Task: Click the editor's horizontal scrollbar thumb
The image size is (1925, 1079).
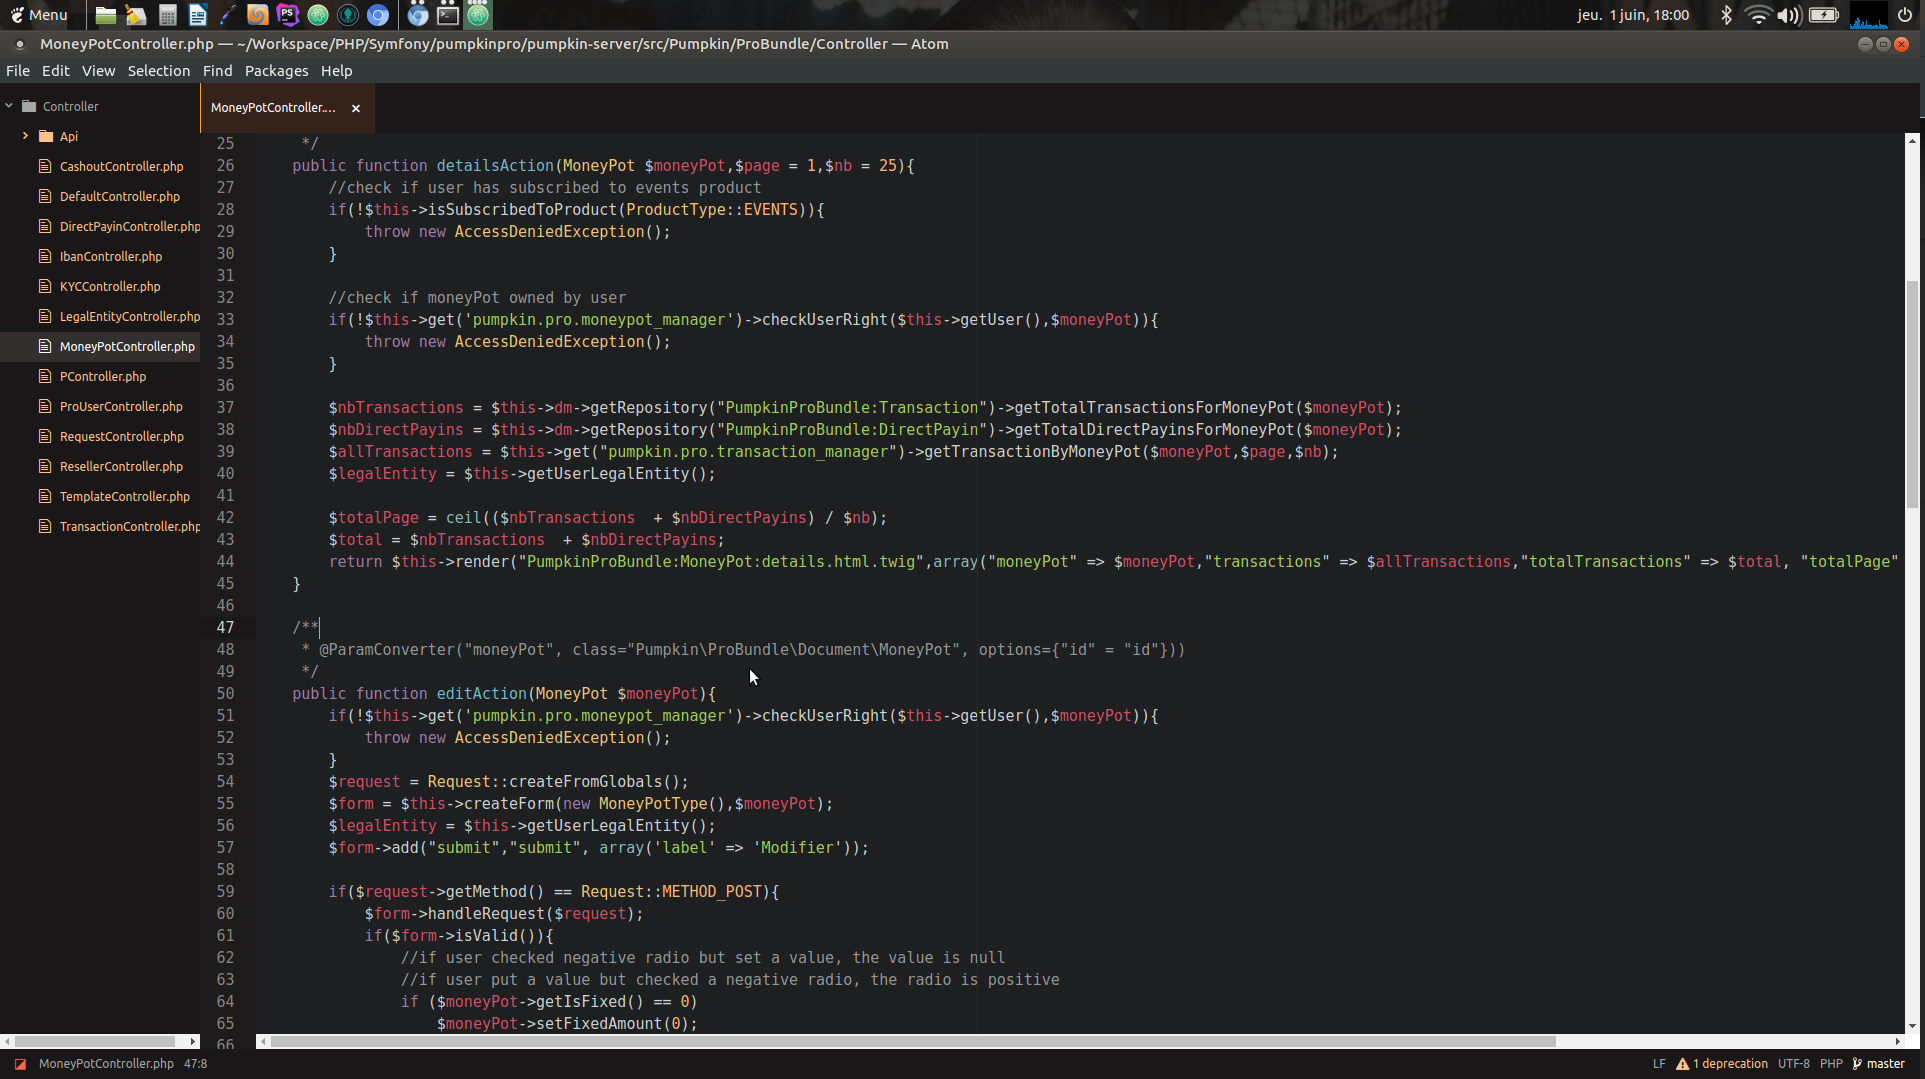Action: coord(913,1041)
